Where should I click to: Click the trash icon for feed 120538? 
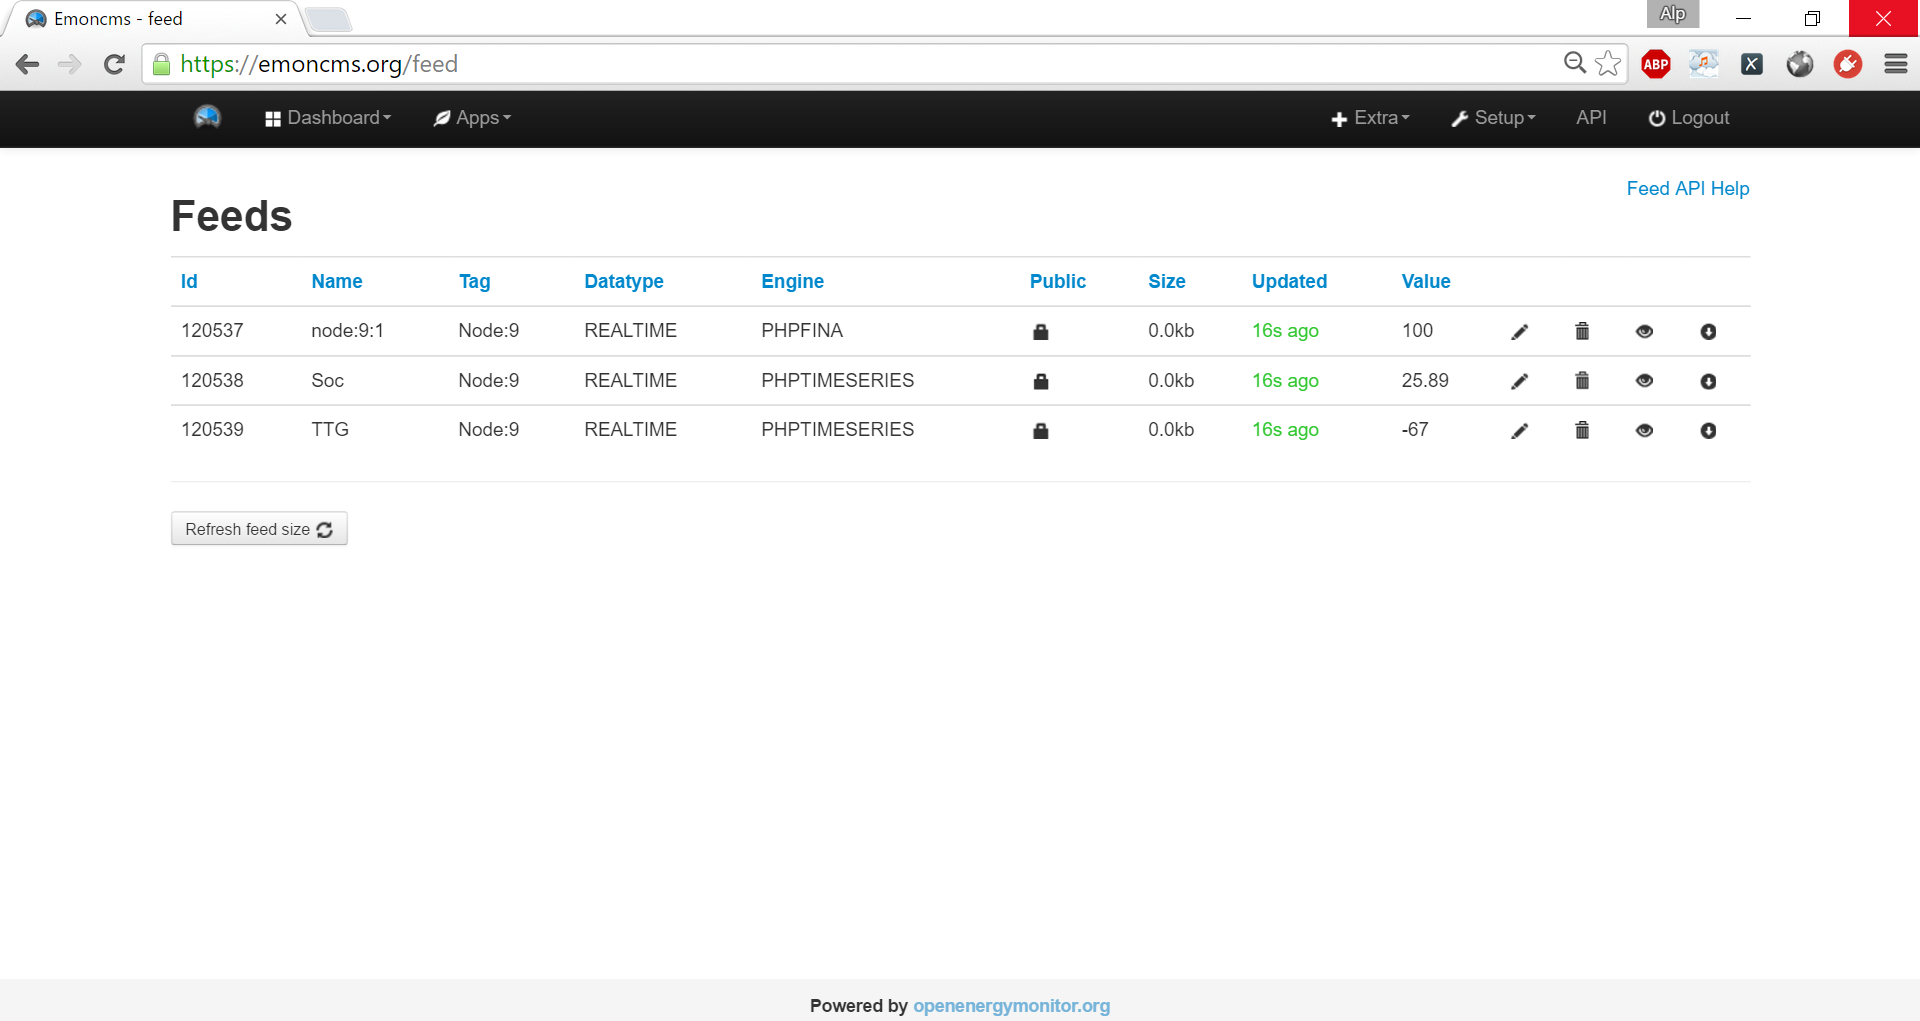coord(1581,381)
